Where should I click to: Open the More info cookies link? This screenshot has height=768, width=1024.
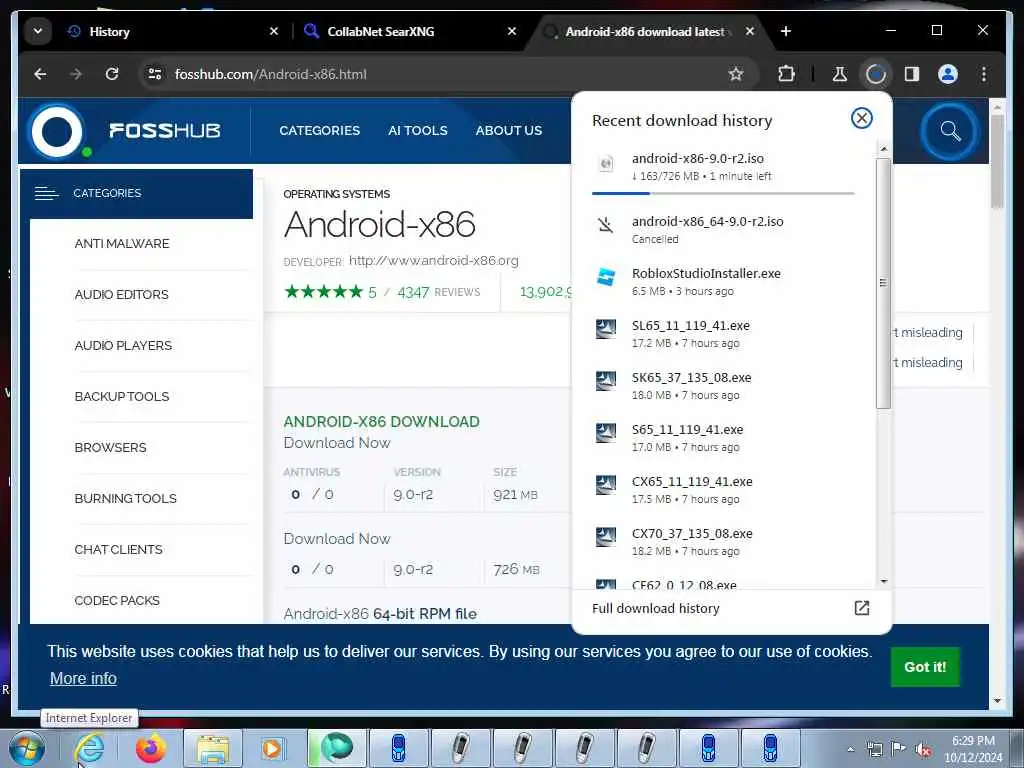coord(84,679)
